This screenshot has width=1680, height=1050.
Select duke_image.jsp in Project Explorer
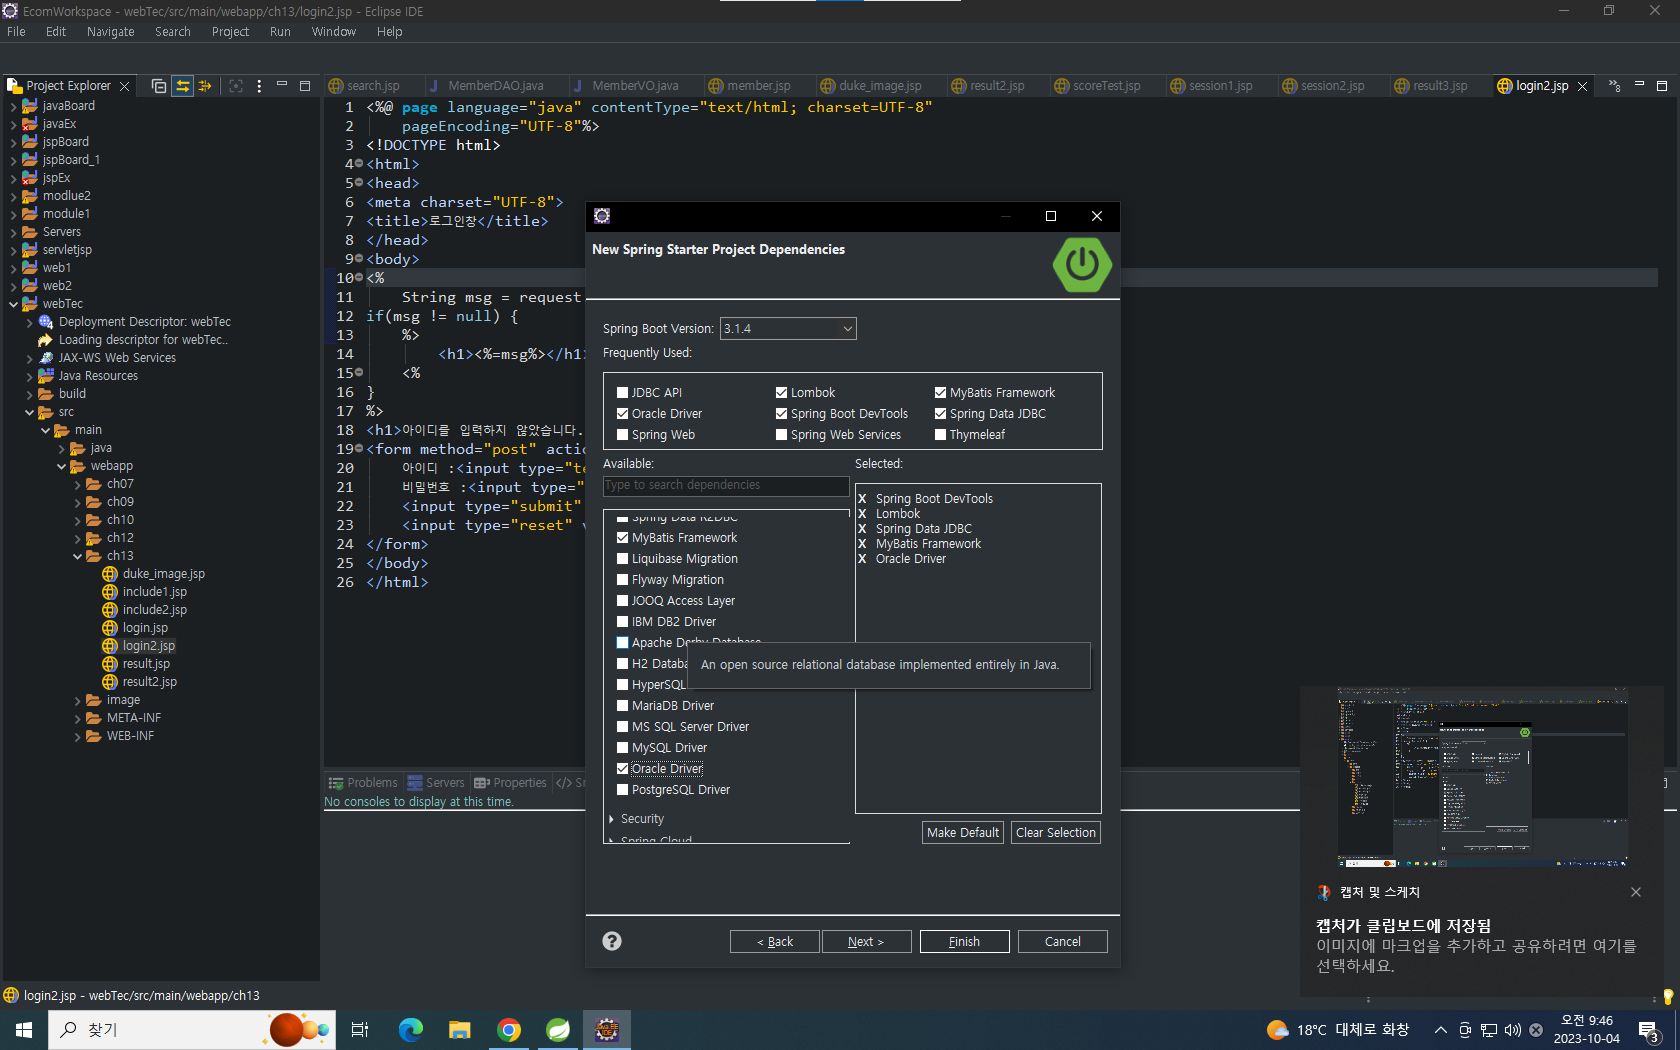163,574
